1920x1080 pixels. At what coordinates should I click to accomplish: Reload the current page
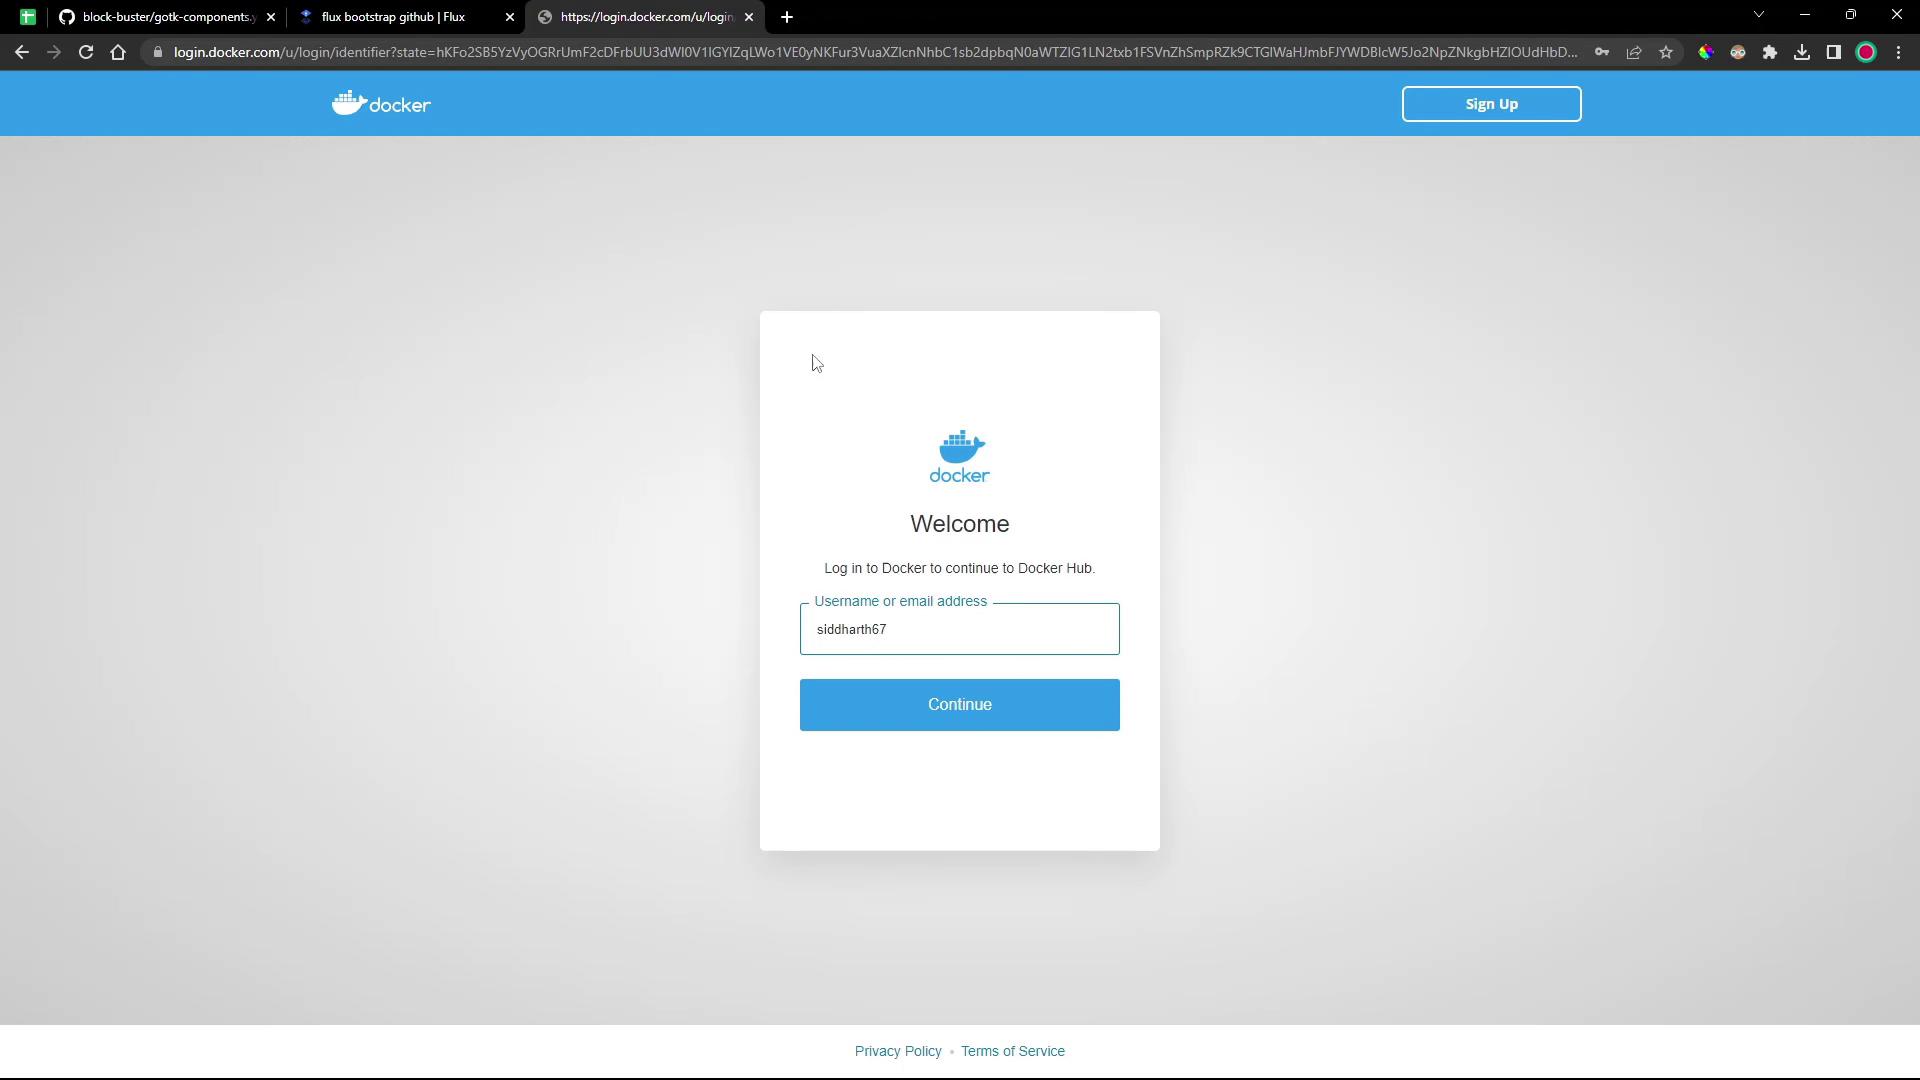(86, 52)
